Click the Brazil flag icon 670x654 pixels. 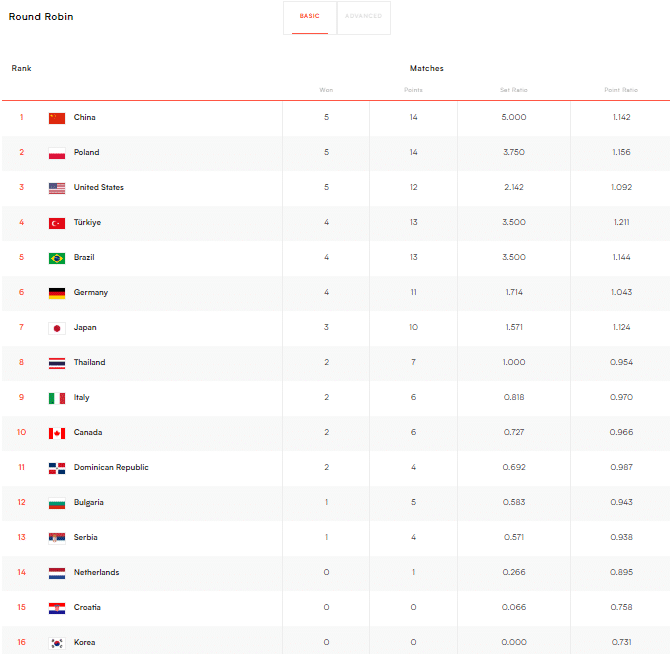tap(57, 258)
